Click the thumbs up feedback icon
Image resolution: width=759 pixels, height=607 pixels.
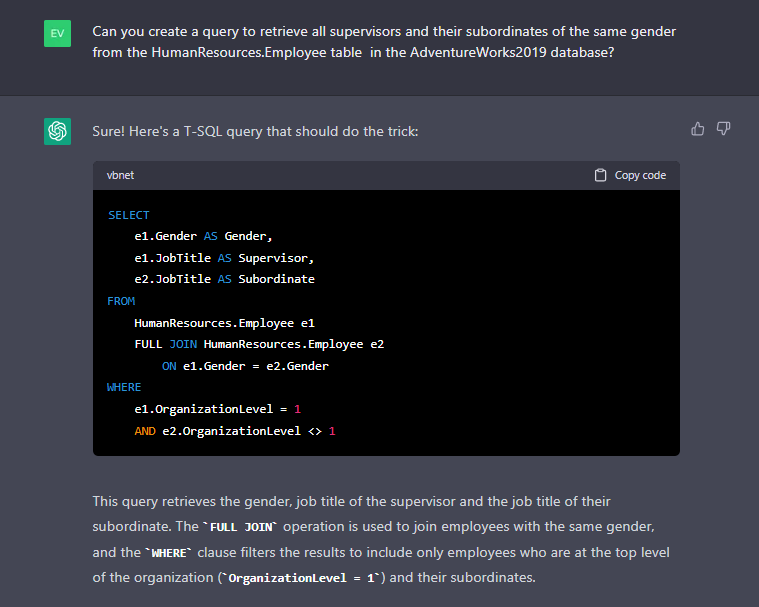698,129
